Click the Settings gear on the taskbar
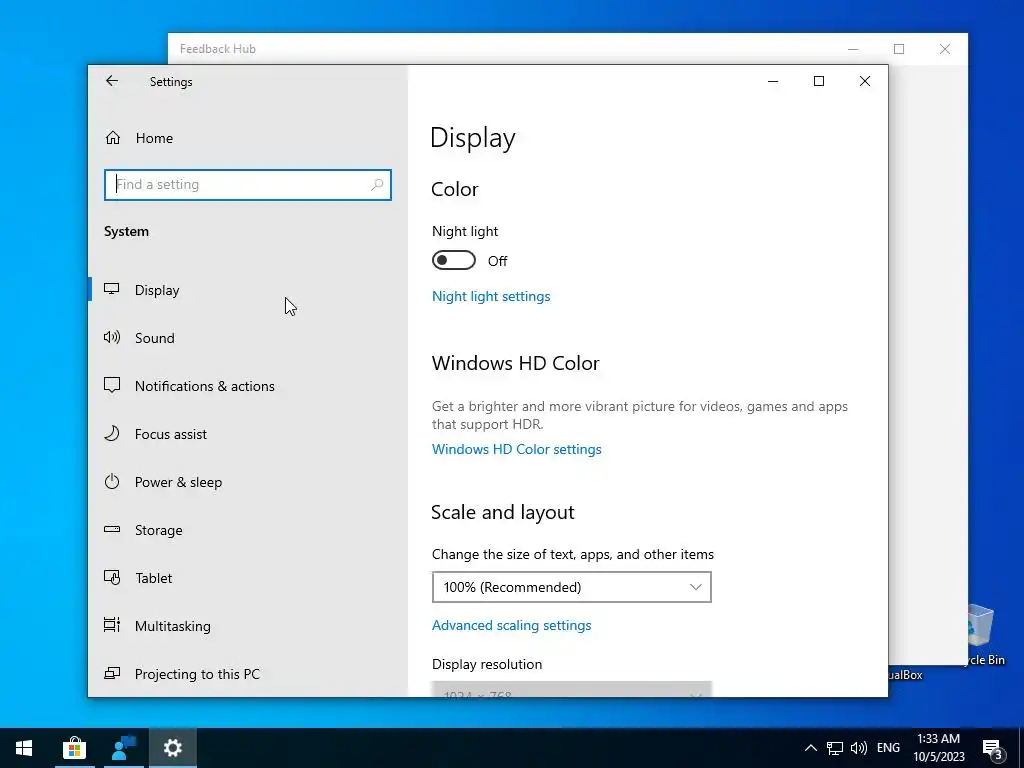 [172, 748]
